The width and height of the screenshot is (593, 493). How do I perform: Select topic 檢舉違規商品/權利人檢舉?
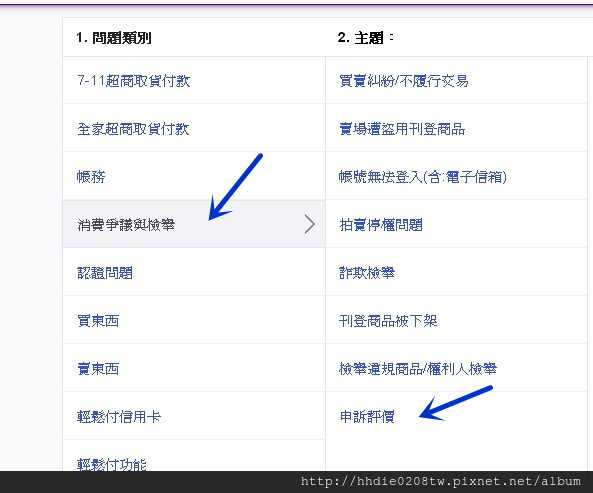418,369
